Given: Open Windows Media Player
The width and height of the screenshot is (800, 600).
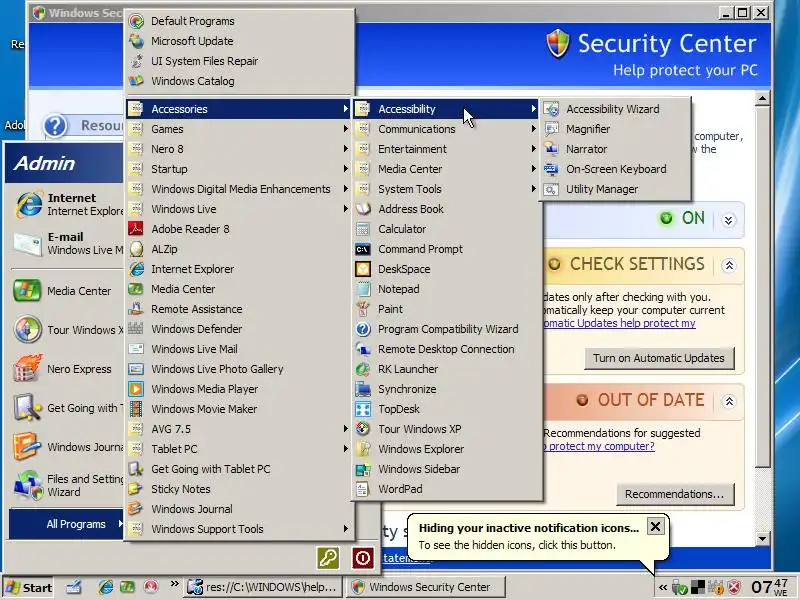Looking at the screenshot, I should pos(239,389).
